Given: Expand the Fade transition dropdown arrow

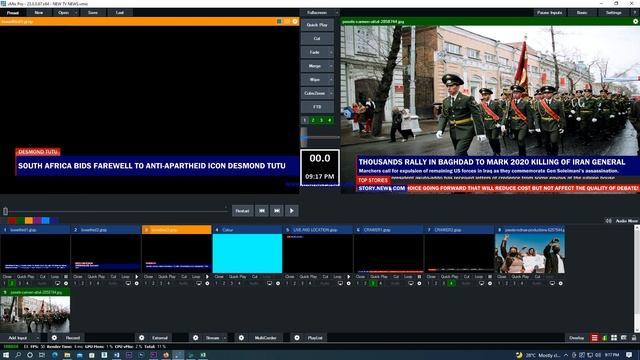Looking at the screenshot, I should 331,52.
